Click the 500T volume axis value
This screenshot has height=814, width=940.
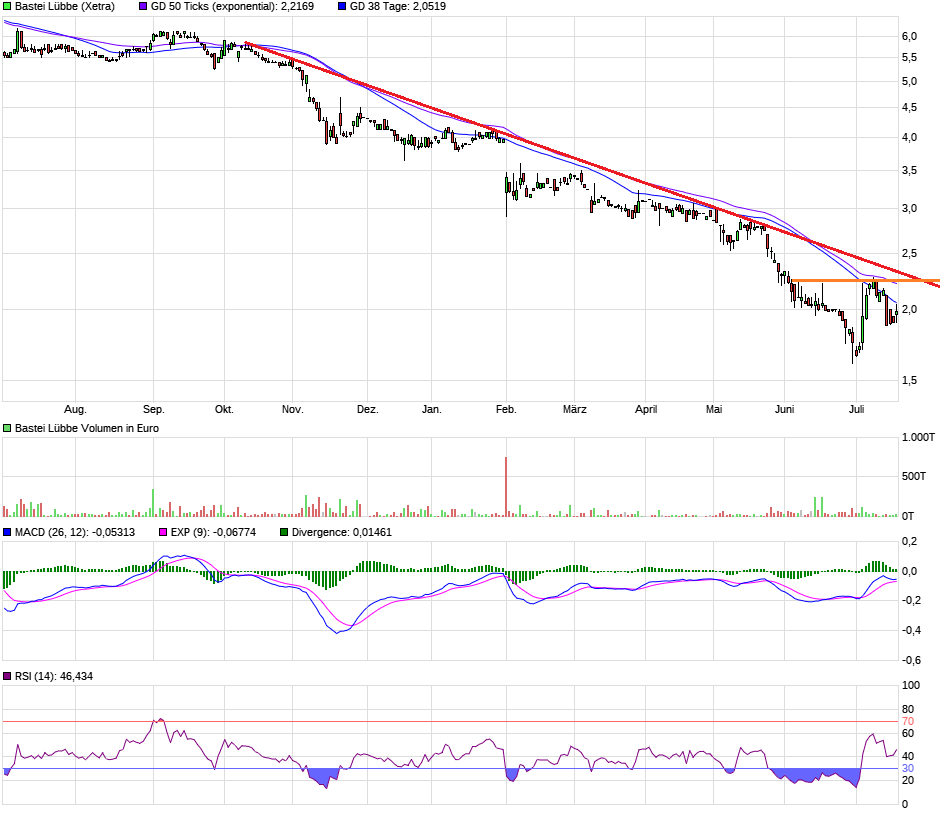coord(914,477)
